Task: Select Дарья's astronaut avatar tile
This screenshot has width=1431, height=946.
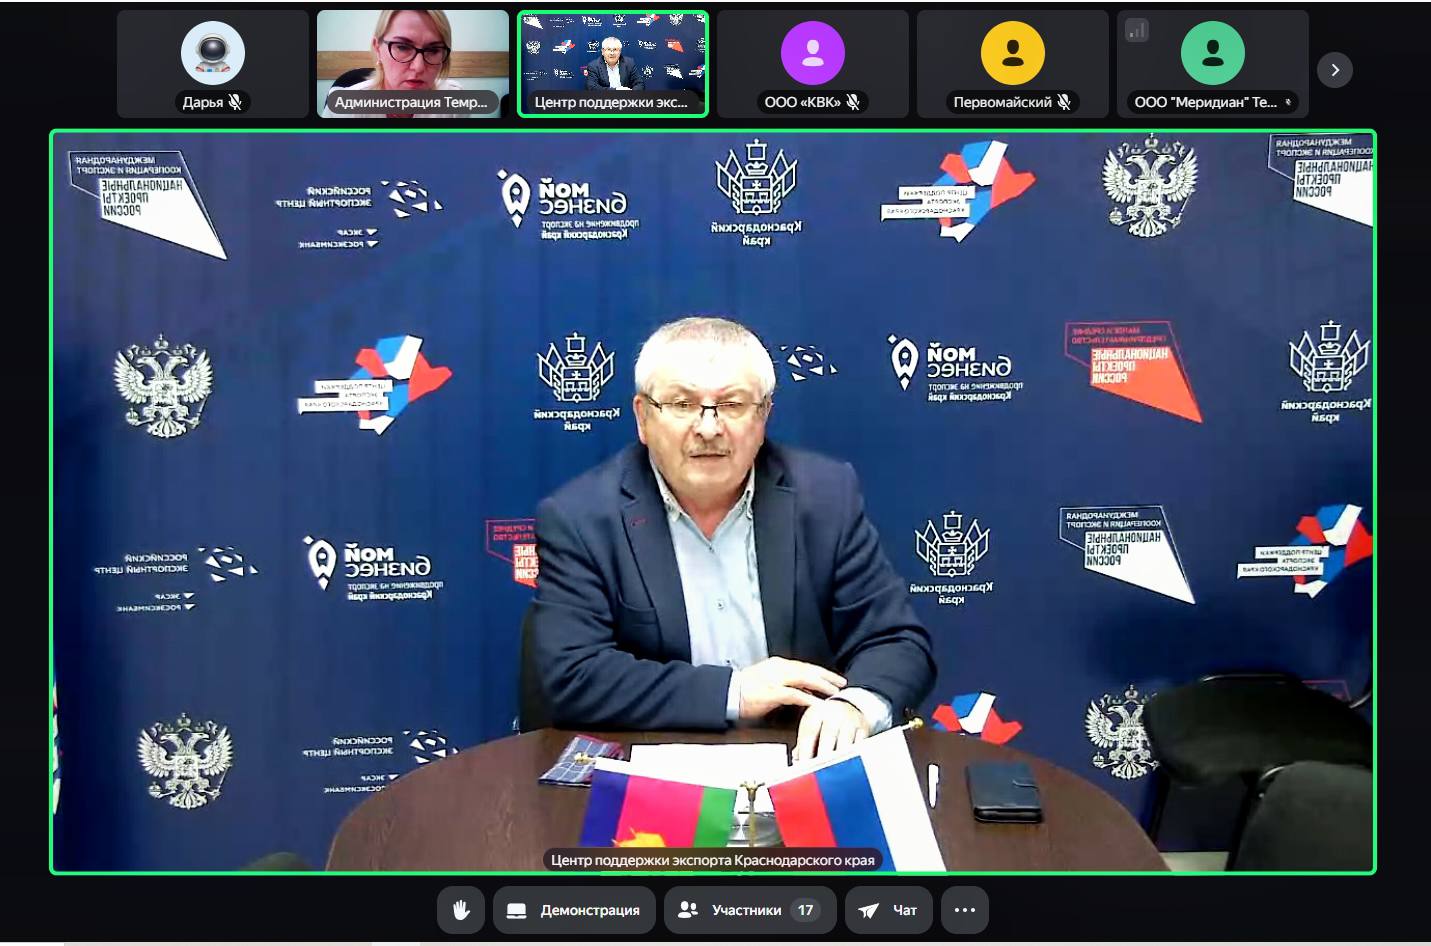Action: [213, 53]
